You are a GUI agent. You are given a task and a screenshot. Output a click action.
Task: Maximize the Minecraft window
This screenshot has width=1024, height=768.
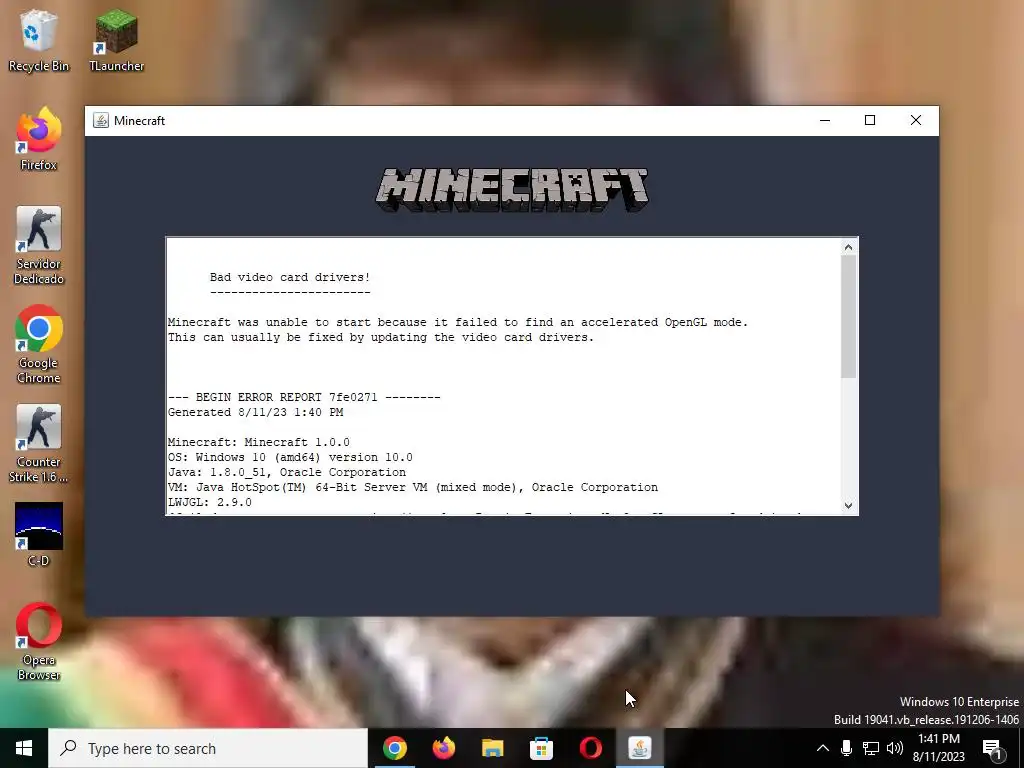(x=870, y=121)
